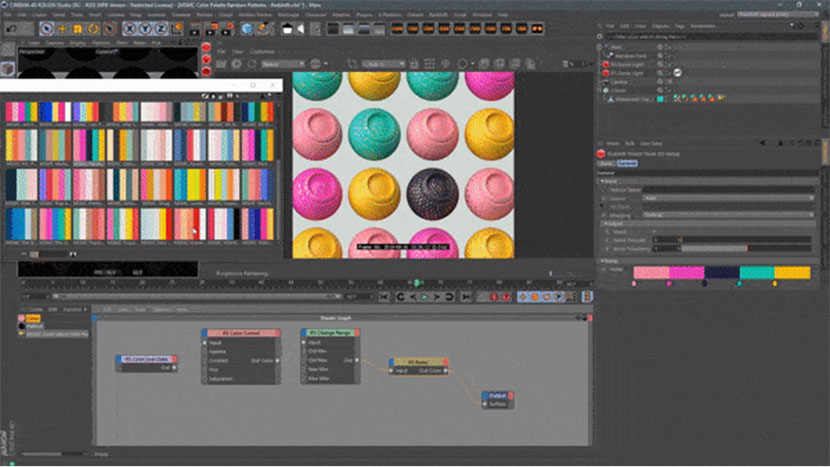Select the Color material in Material Manager

pos(33,318)
